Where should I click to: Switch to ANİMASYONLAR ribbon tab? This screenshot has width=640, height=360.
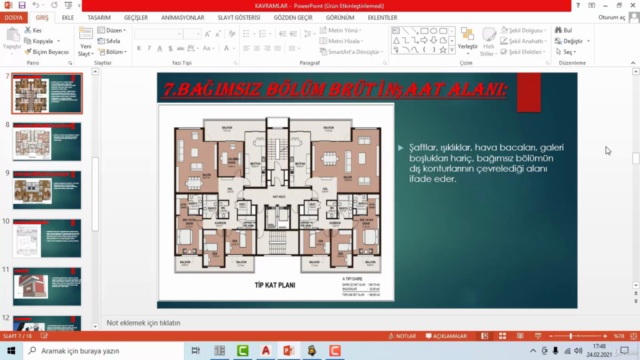point(182,18)
